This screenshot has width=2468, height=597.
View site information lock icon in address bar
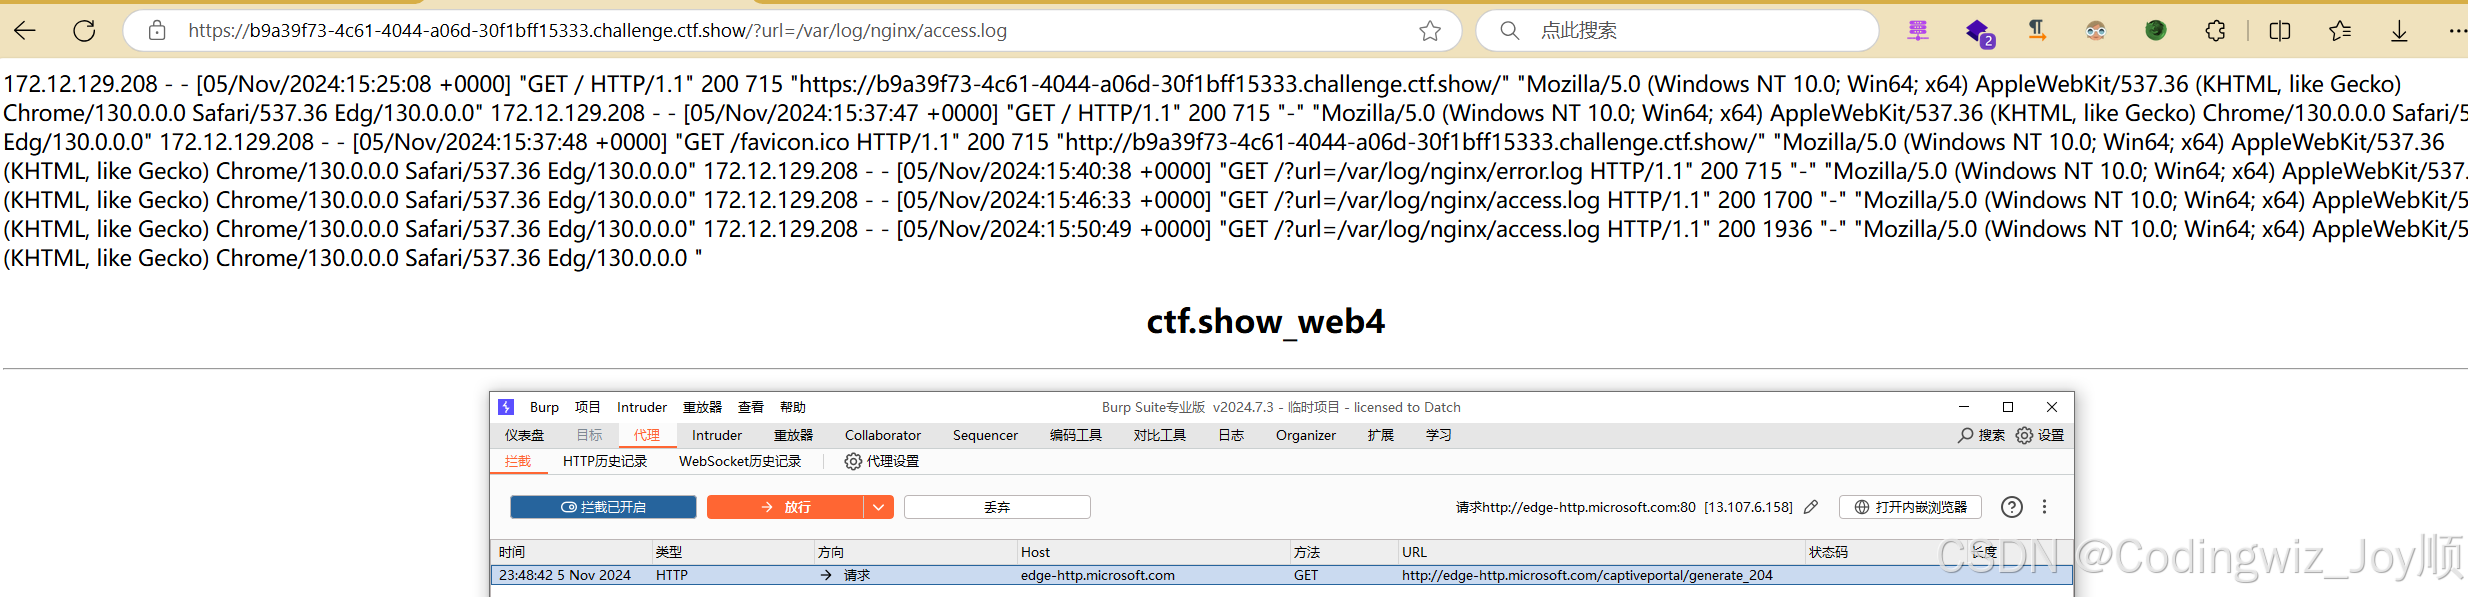pos(157,31)
